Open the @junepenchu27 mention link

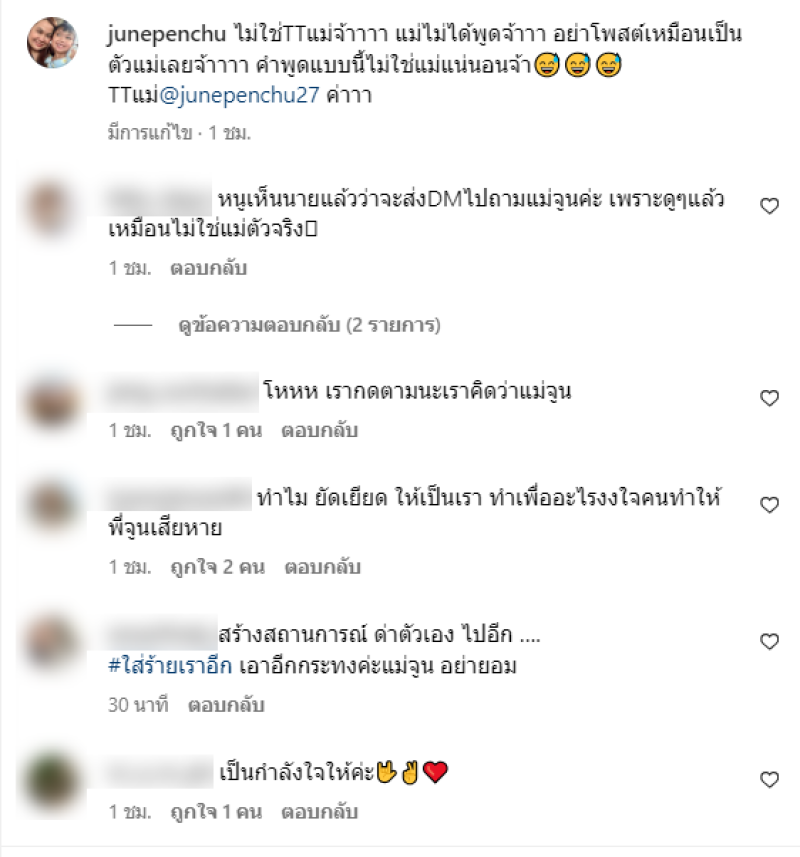[239, 95]
